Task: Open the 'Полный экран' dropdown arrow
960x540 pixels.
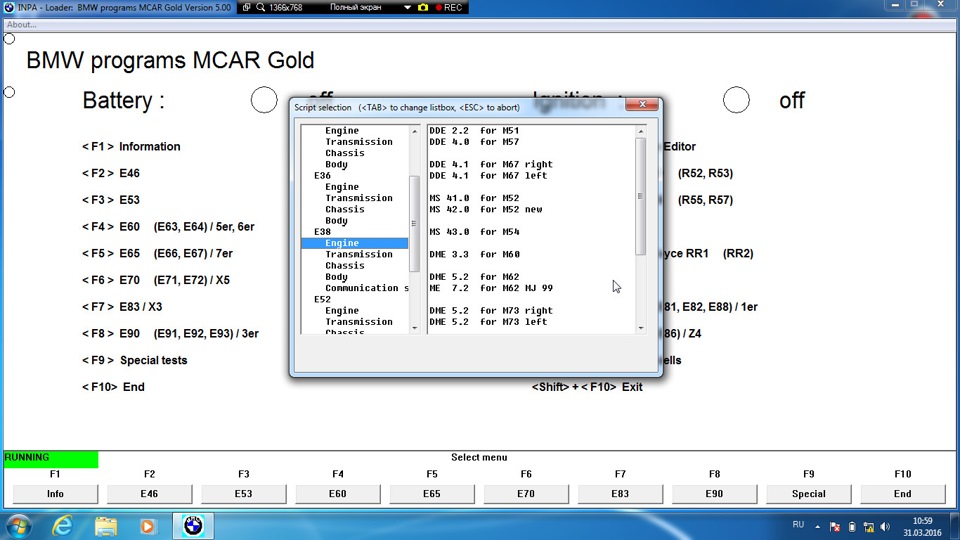Action: [407, 7]
